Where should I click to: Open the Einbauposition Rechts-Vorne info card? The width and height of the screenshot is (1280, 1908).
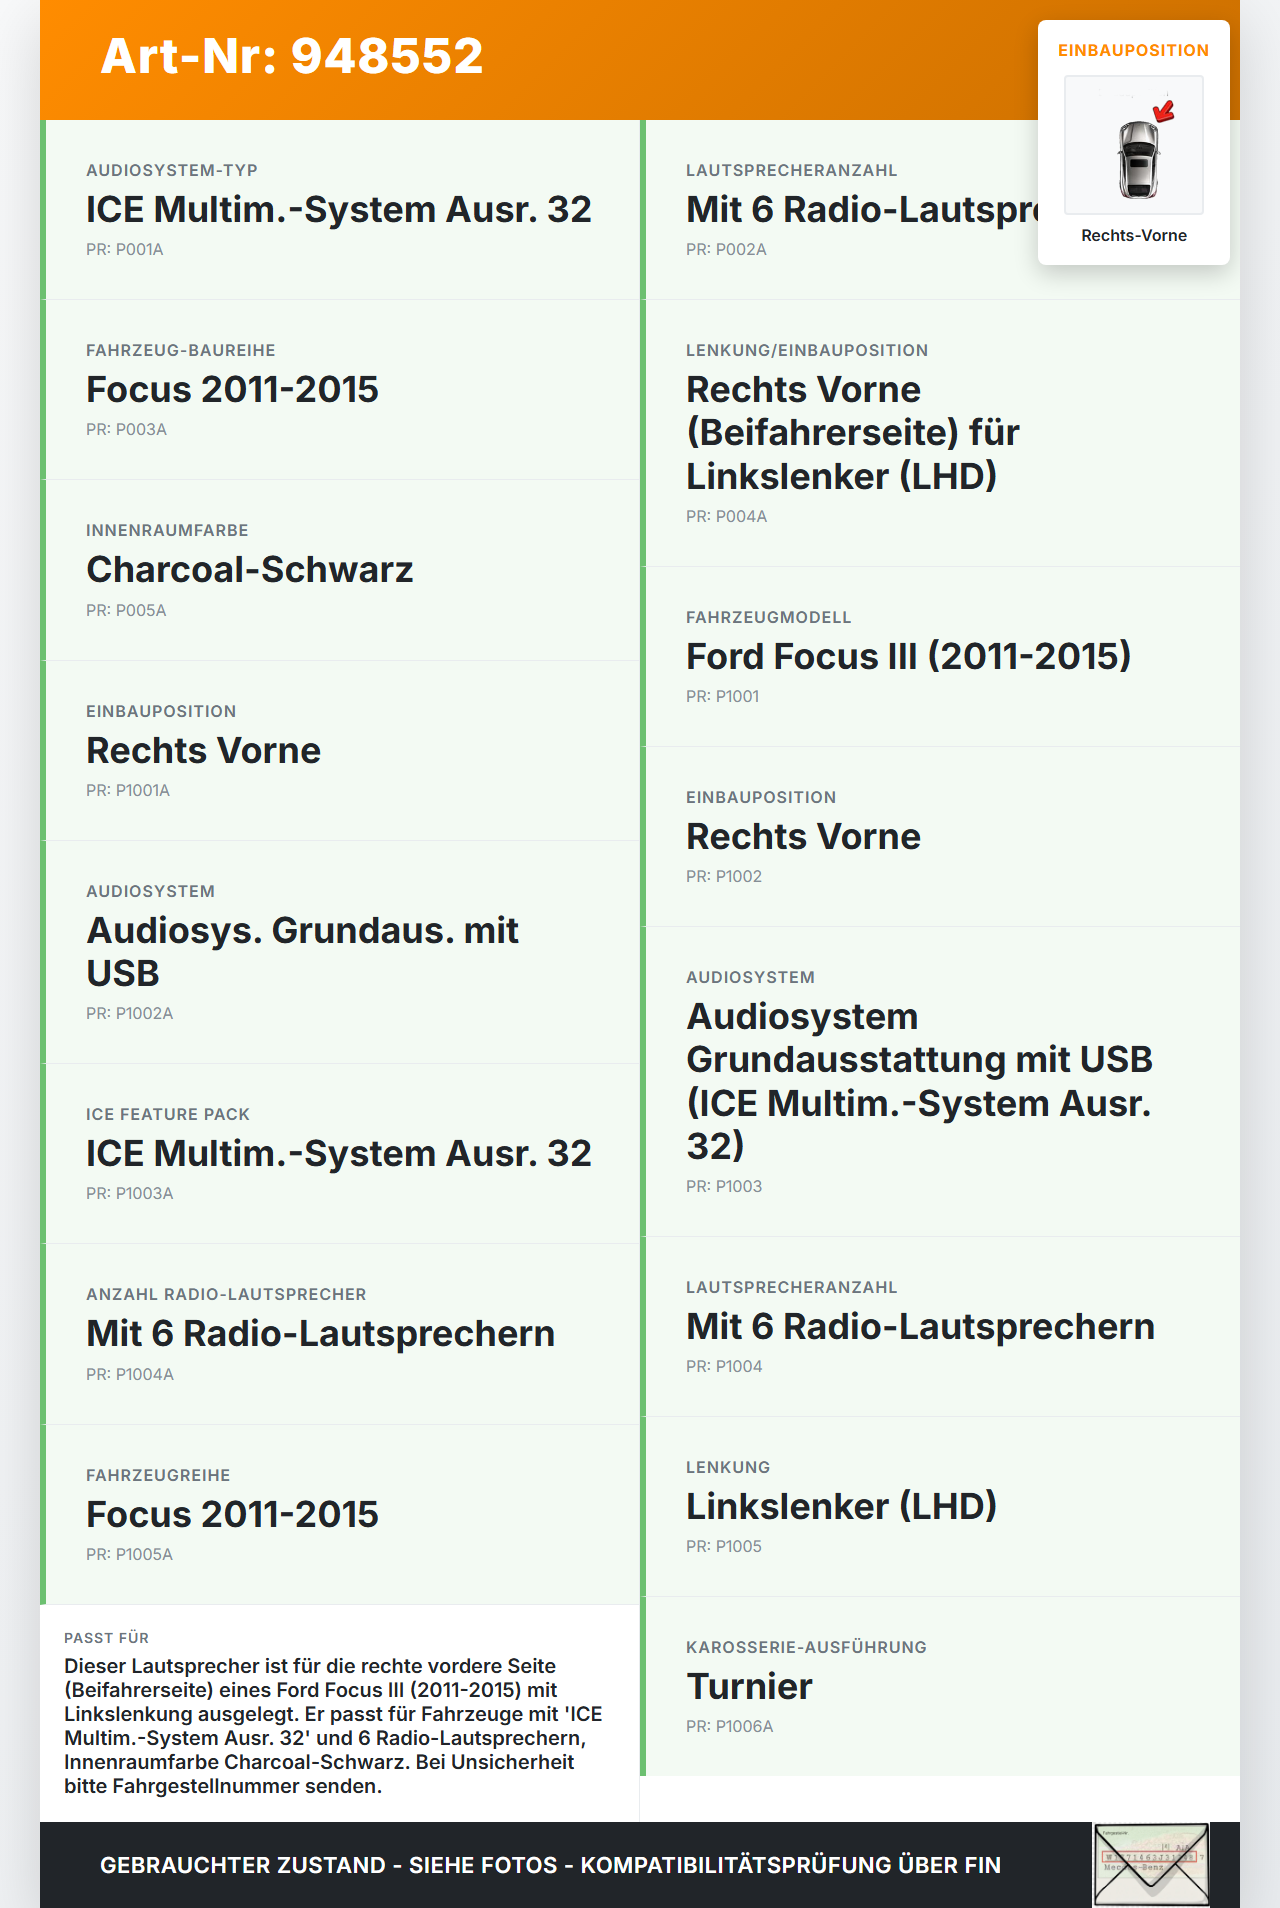[x=1134, y=142]
